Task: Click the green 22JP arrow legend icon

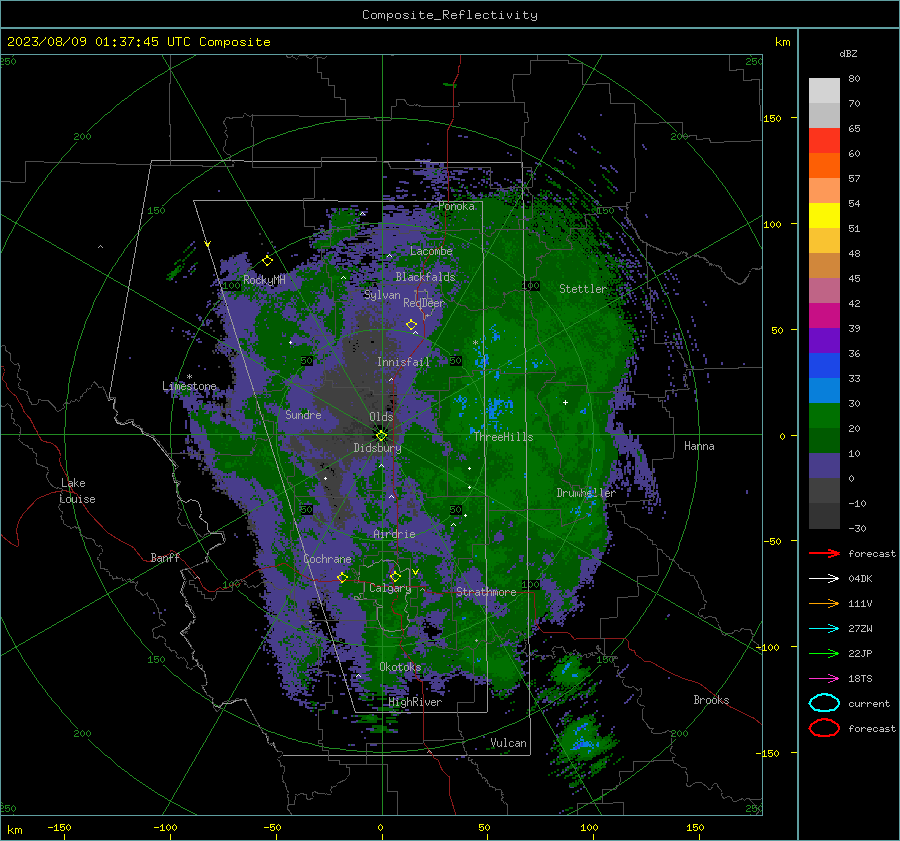Action: pyautogui.click(x=824, y=653)
